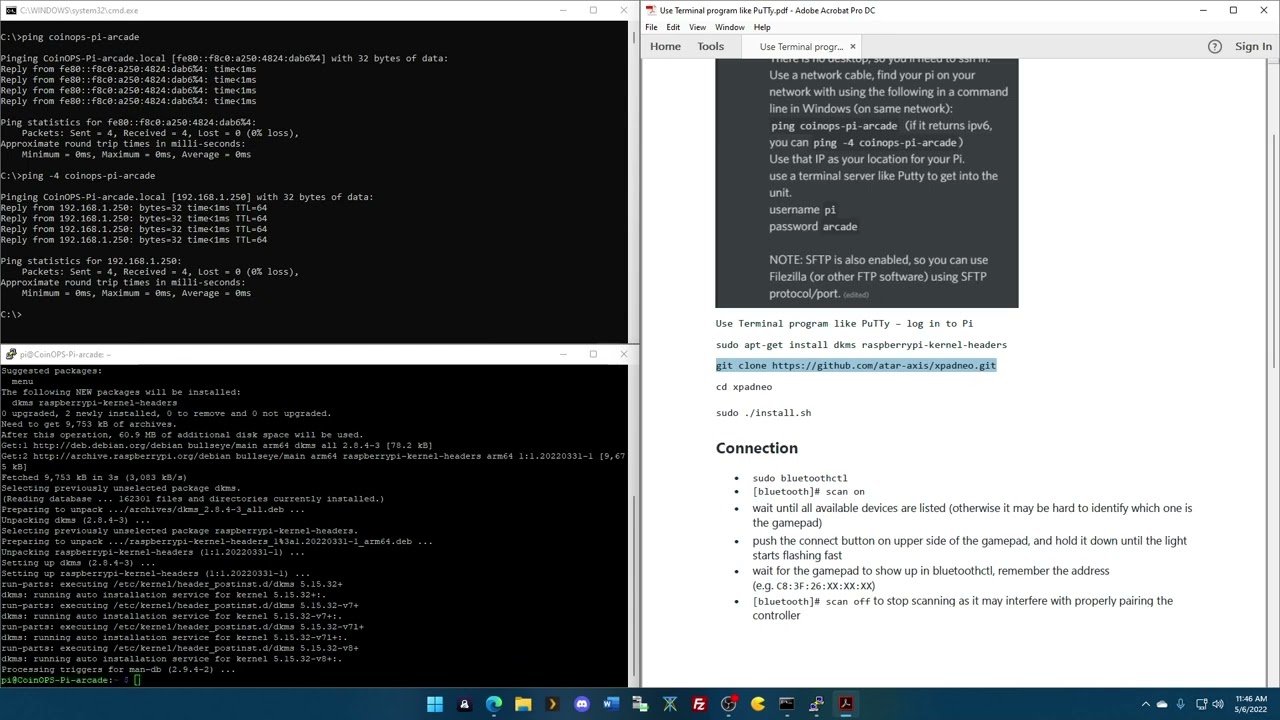Open Plex-style arrow app on the taskbar
1280x720 pixels.
click(x=552, y=704)
